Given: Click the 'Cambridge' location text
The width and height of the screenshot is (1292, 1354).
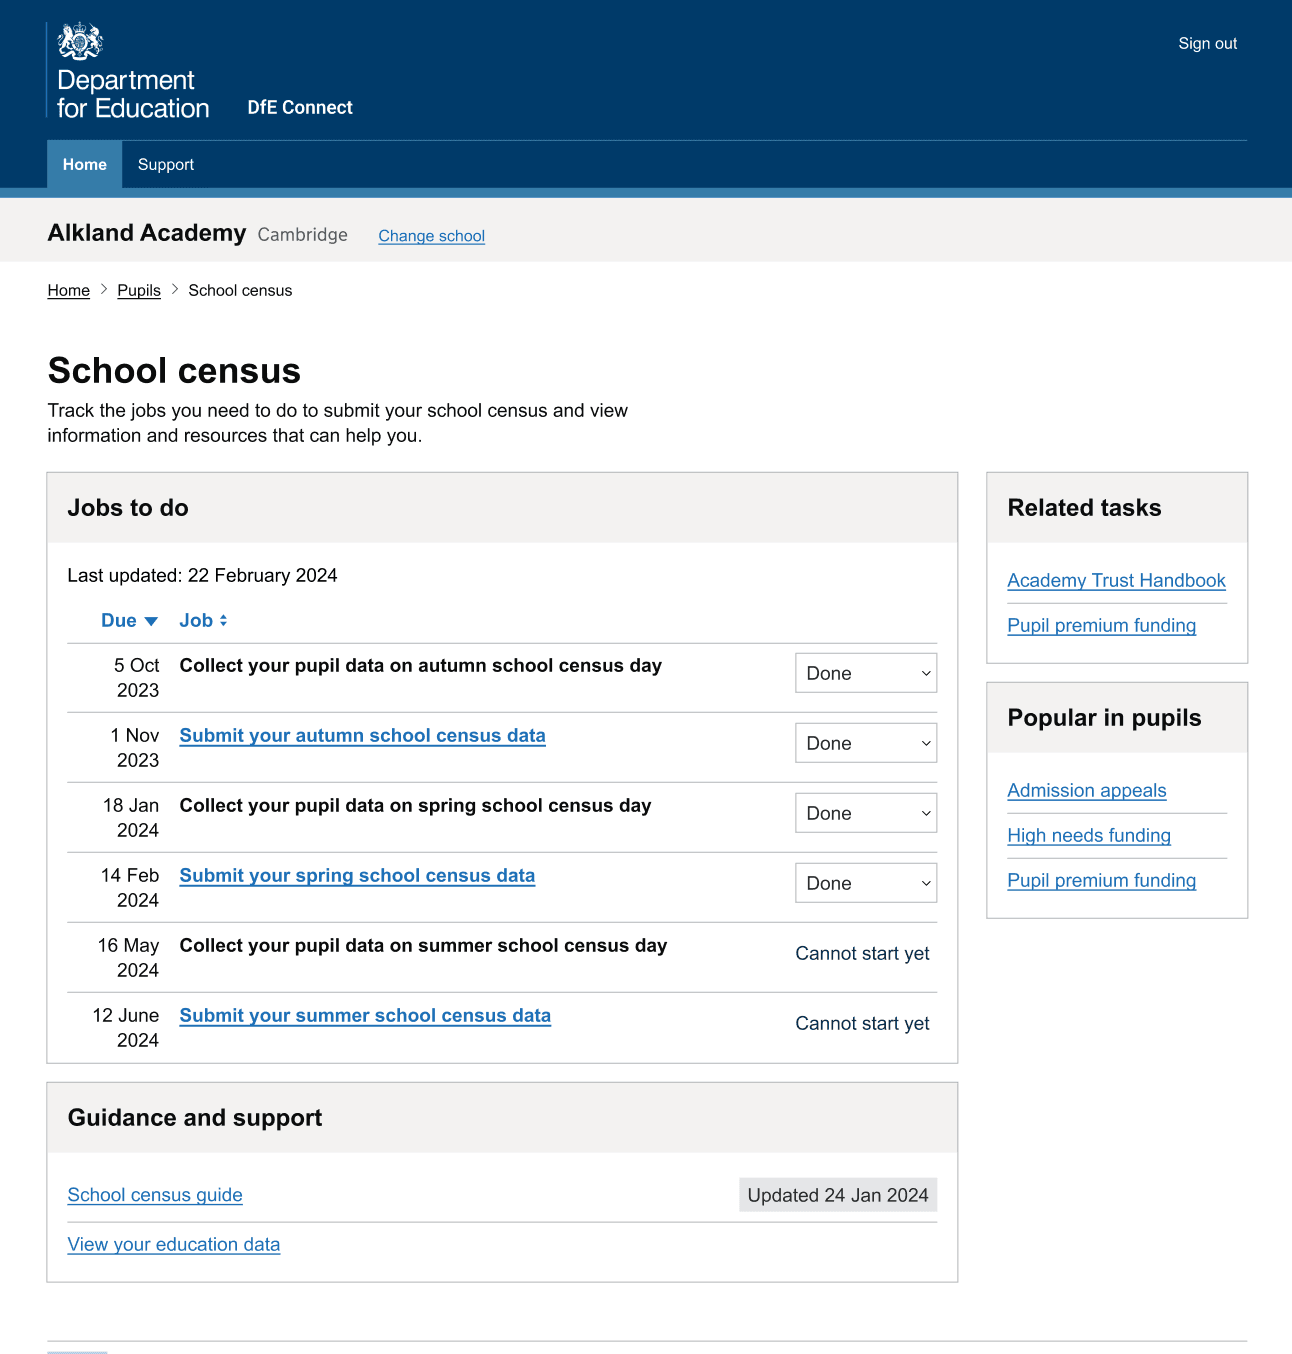Looking at the screenshot, I should (303, 234).
